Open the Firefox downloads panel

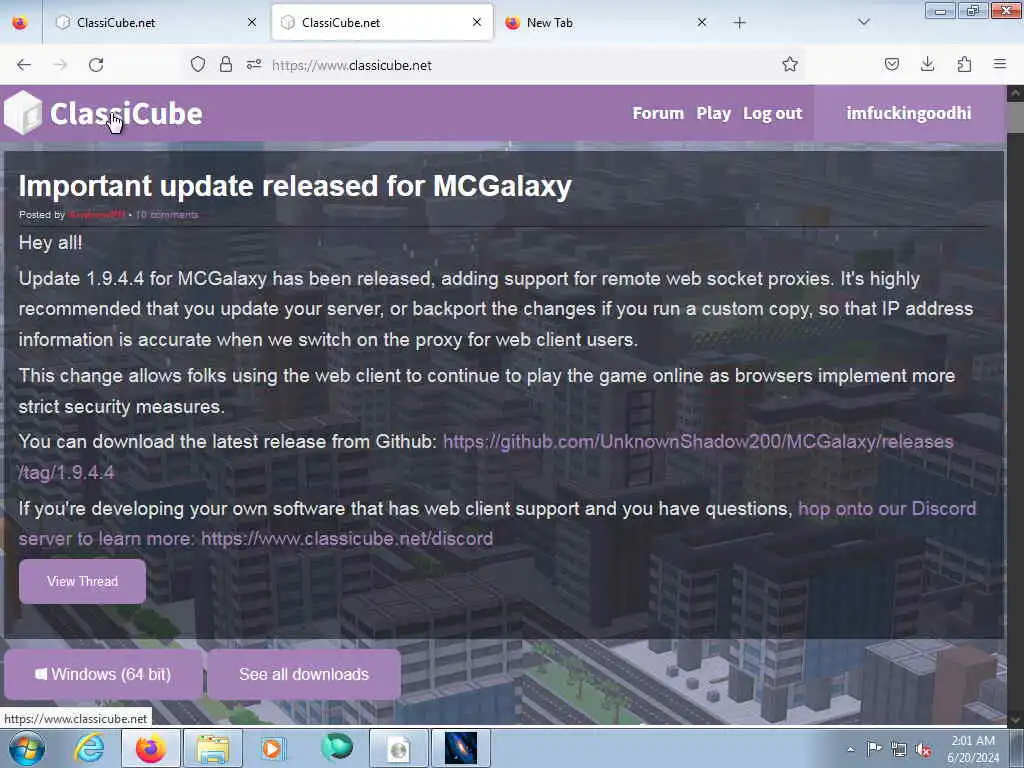(927, 64)
